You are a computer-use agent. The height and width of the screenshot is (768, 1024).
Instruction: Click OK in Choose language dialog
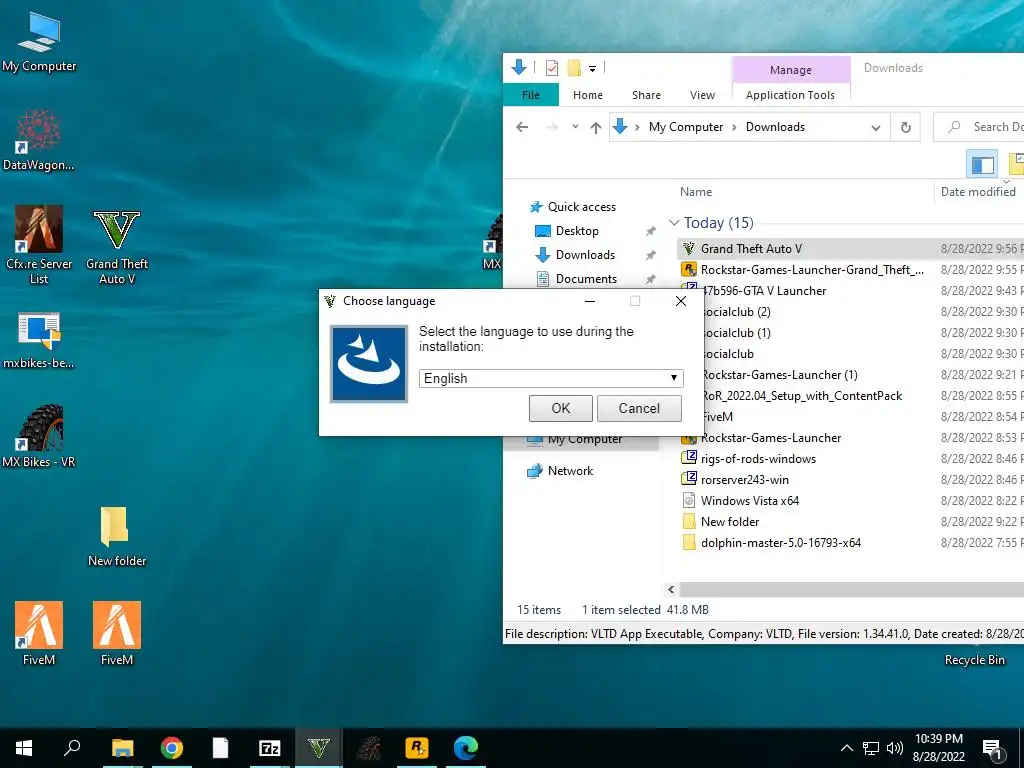tap(561, 409)
